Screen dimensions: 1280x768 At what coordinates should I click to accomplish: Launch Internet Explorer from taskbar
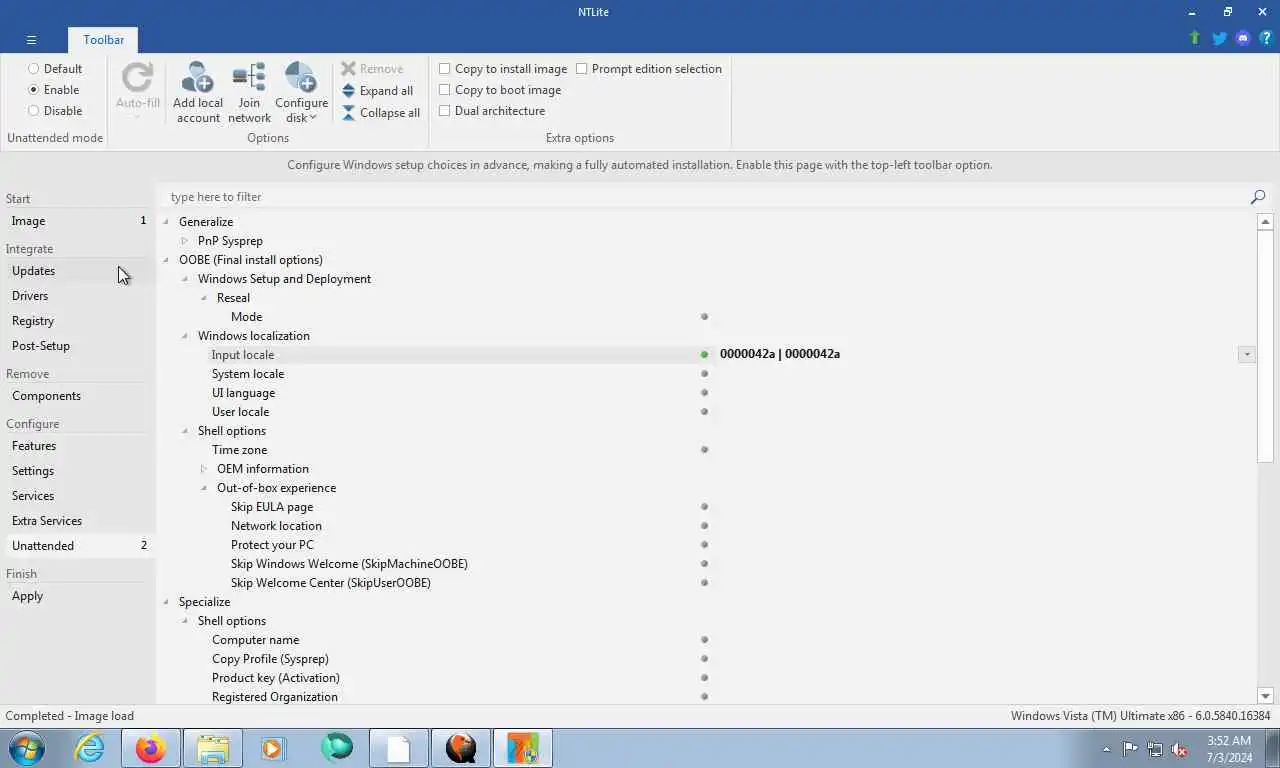point(90,748)
